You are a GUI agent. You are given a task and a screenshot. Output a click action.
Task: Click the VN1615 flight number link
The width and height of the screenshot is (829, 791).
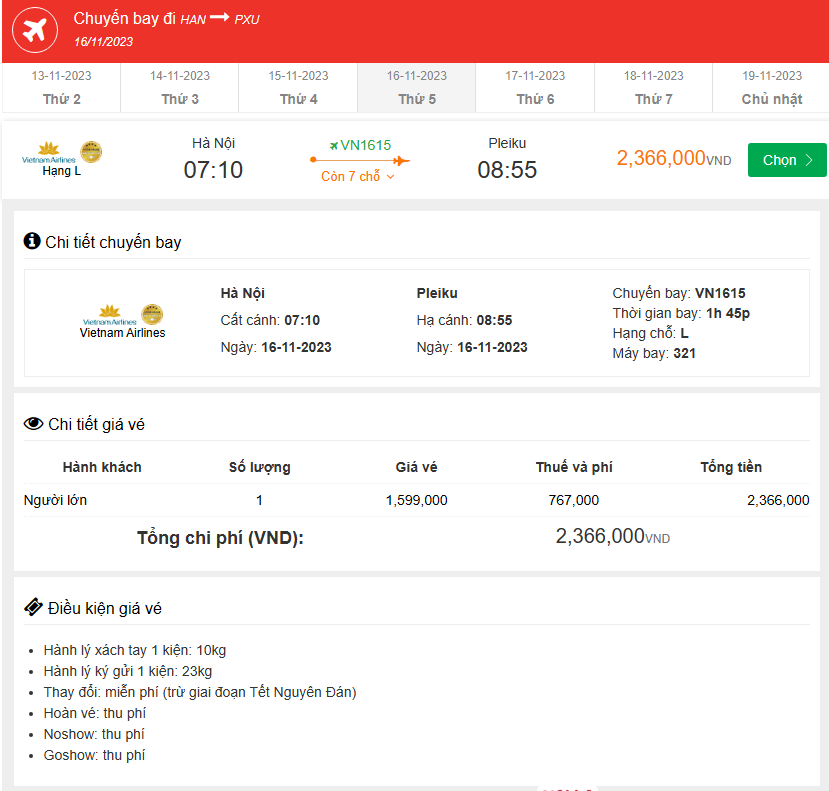pyautogui.click(x=365, y=145)
